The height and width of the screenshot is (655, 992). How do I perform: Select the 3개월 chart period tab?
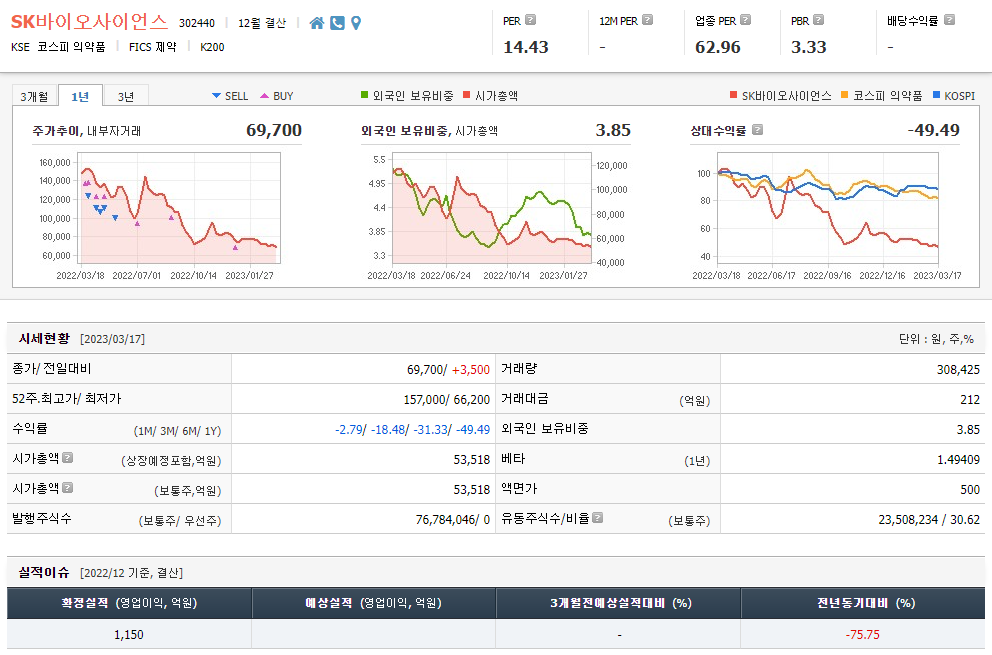point(34,96)
